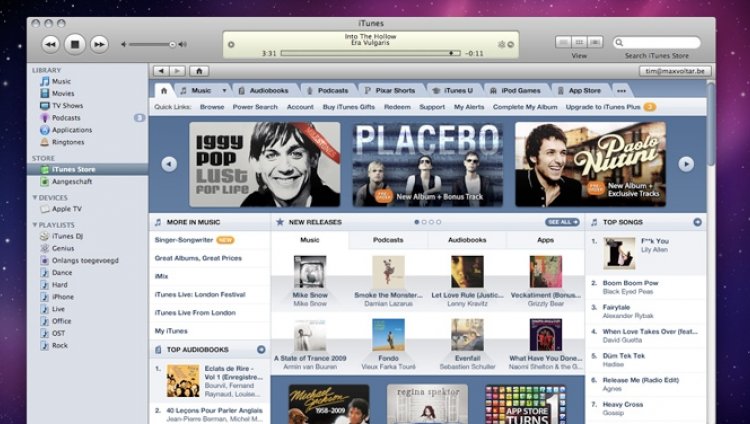Skip back with the rewind button
The image size is (750, 424).
(x=50, y=45)
